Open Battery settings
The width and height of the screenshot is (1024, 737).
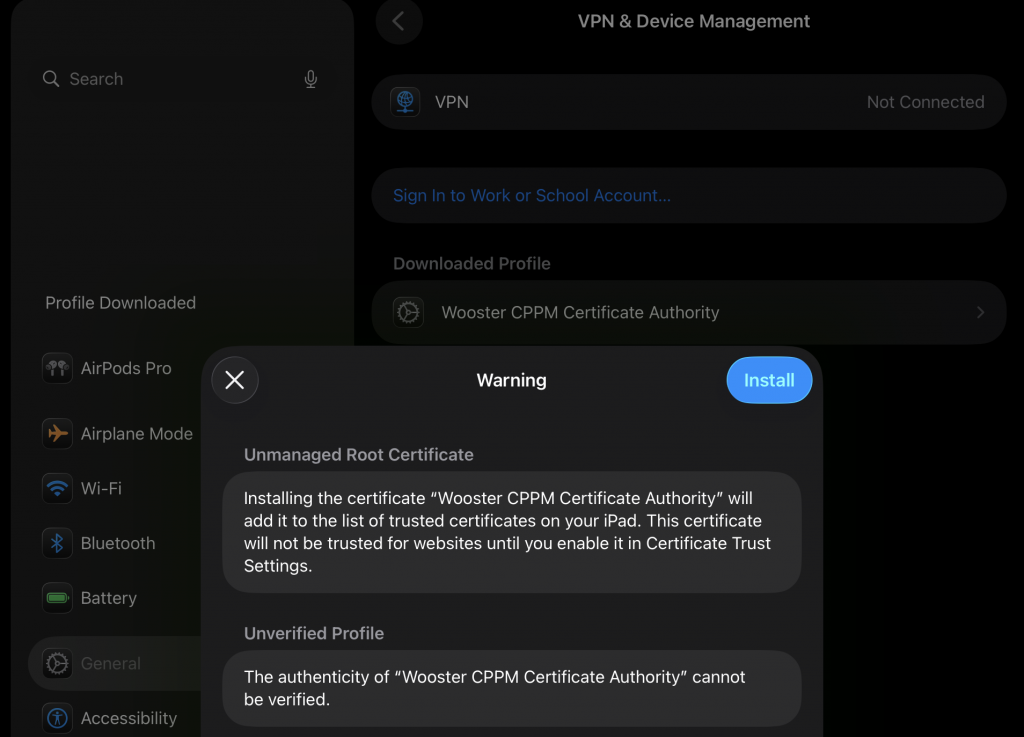point(114,598)
